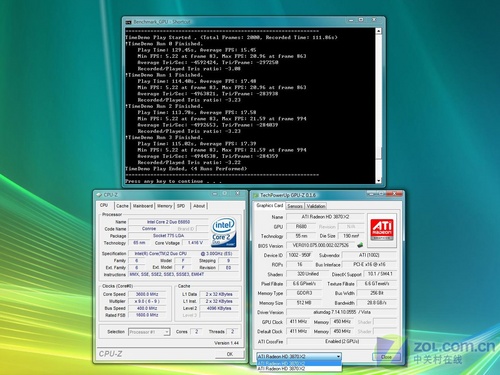Click the Multiplier value x 9.0
500x375 pixels.
click(x=147, y=301)
